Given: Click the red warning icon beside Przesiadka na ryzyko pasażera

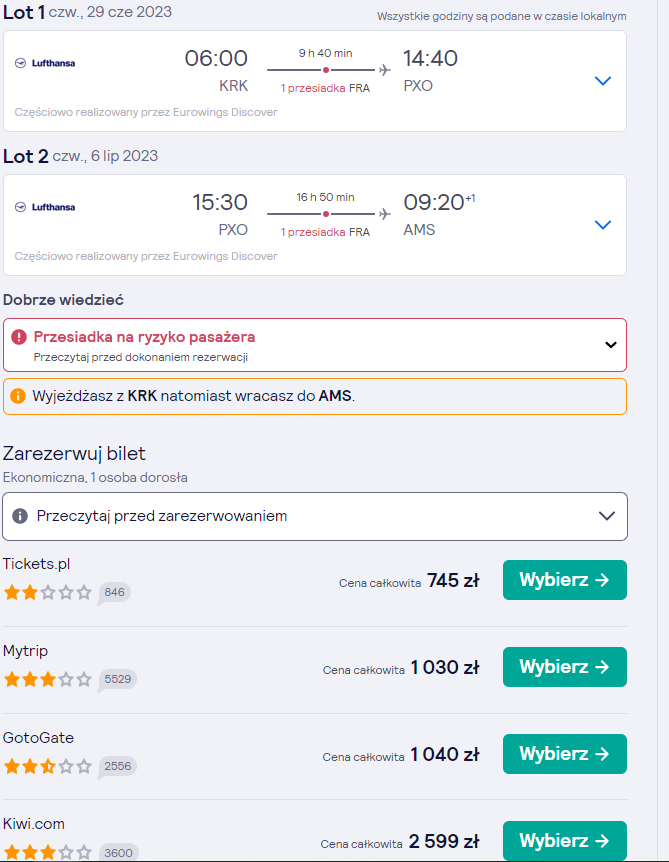Looking at the screenshot, I should point(19,337).
